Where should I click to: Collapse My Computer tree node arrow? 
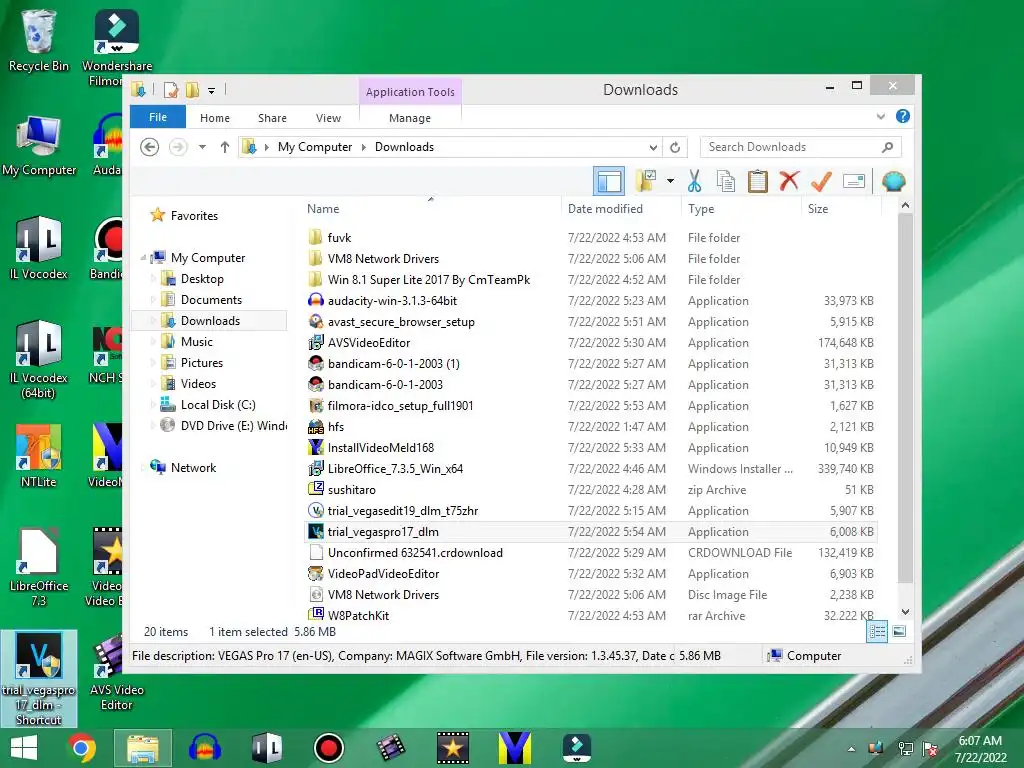(x=143, y=258)
